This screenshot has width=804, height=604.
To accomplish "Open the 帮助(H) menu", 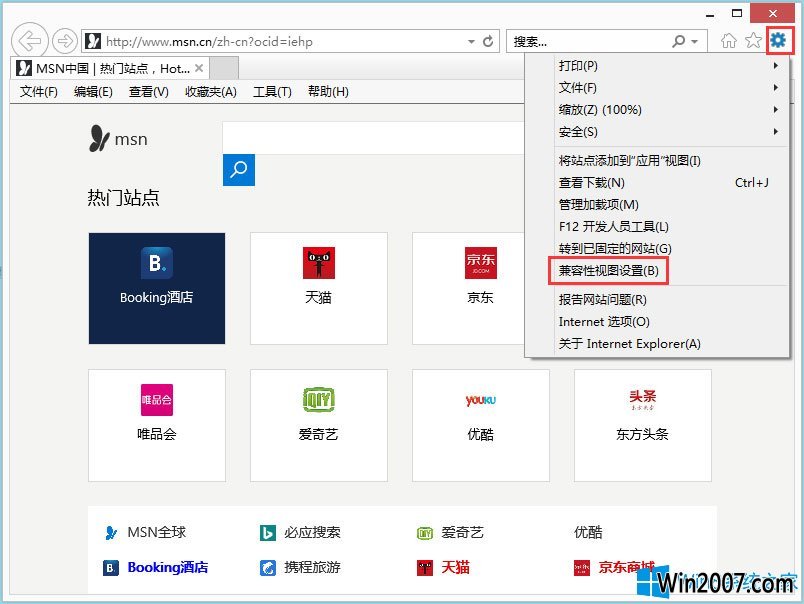I will coord(328,92).
